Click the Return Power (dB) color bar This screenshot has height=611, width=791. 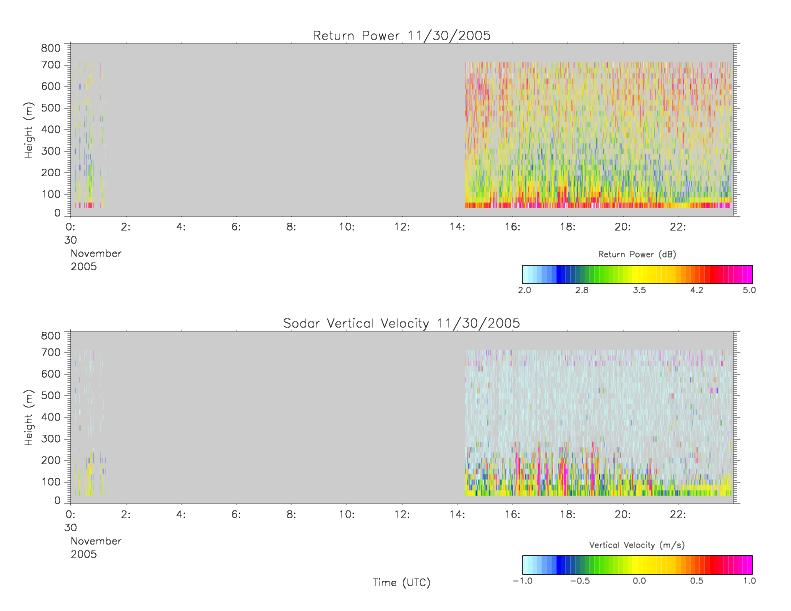(x=637, y=274)
